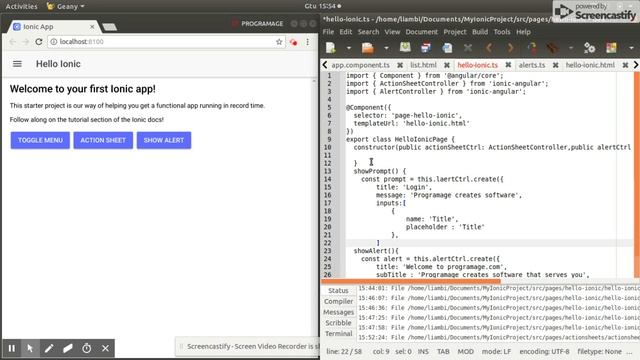Open the Terminal tab in message panel
The height and width of the screenshot is (360, 640).
[x=338, y=333]
